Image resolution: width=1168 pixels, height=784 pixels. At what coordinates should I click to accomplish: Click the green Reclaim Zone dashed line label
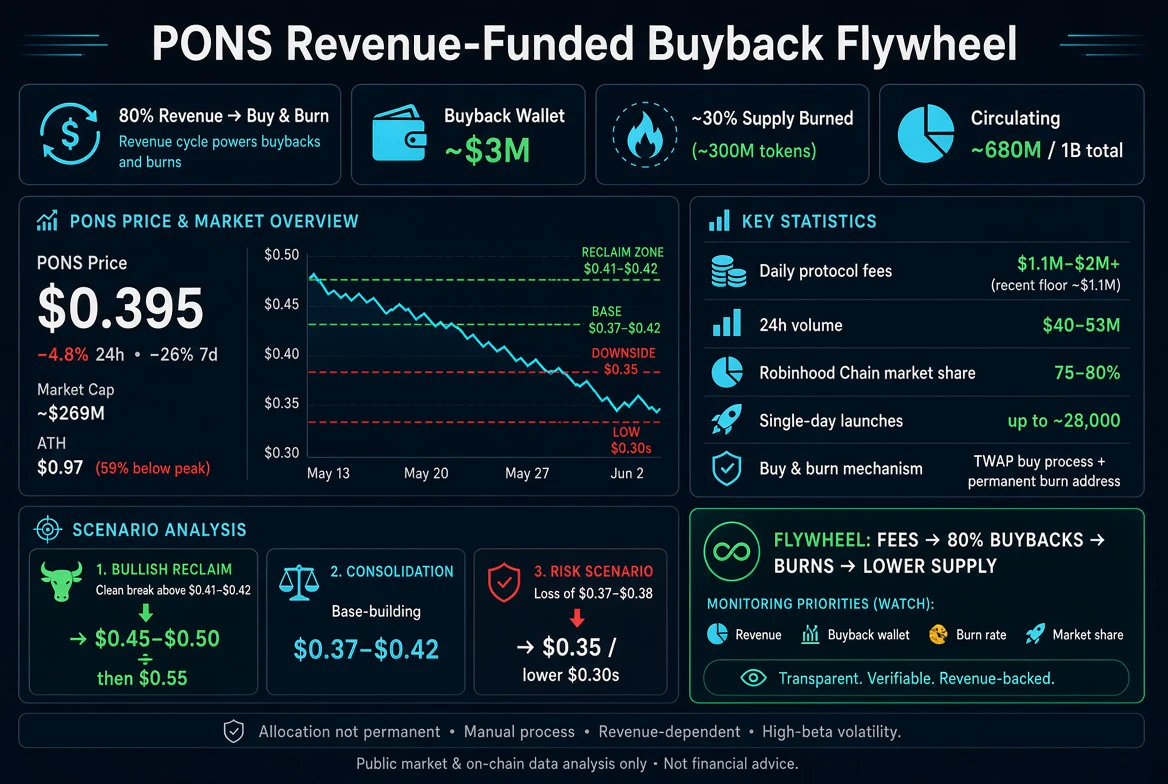point(622,261)
